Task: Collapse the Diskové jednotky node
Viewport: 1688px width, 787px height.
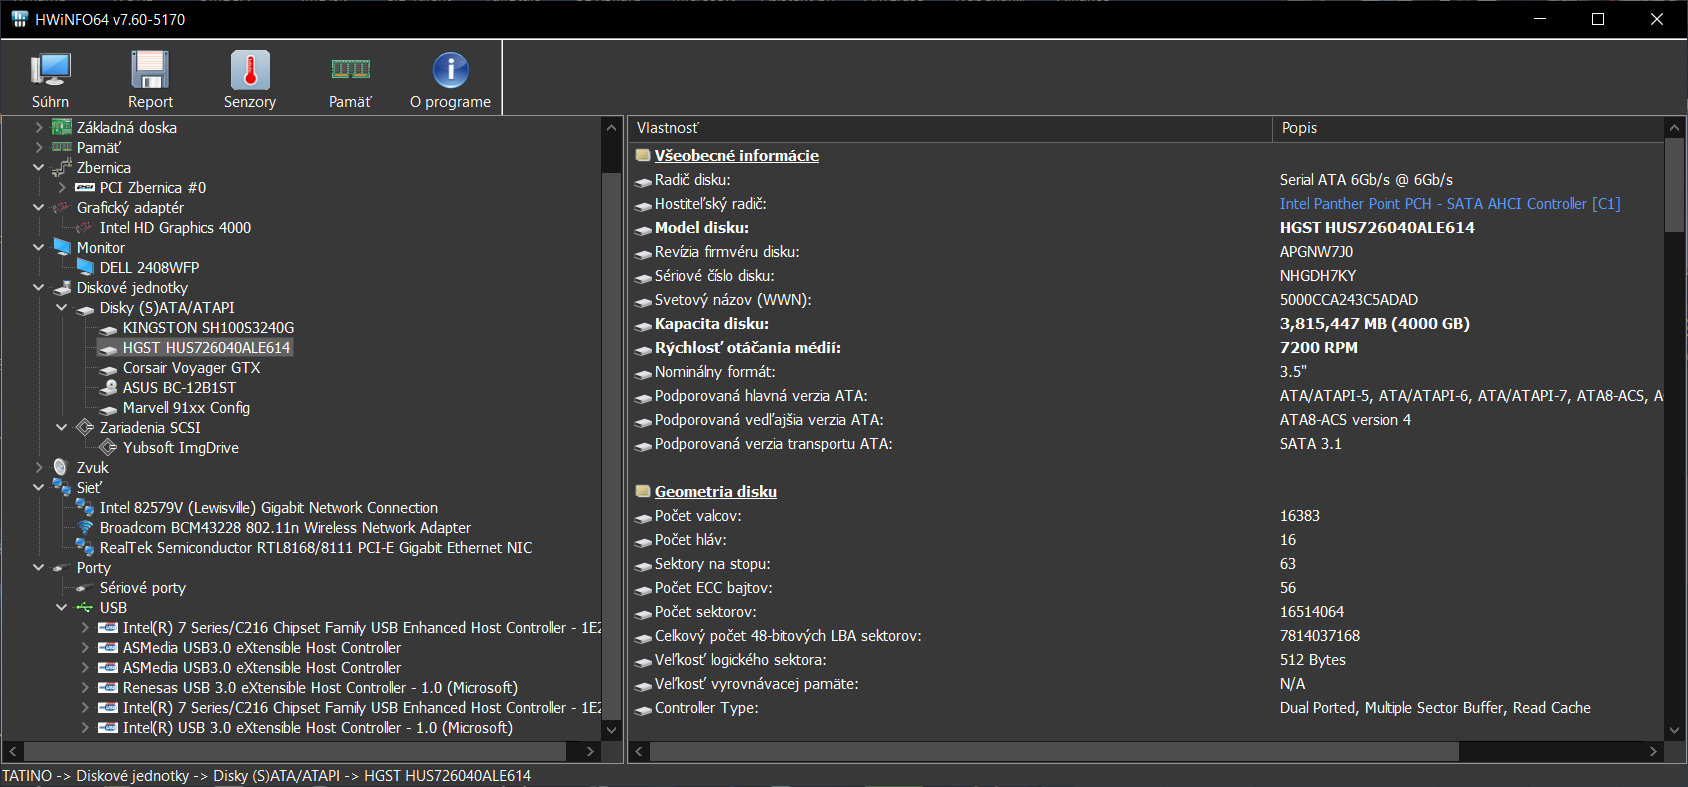Action: [39, 288]
